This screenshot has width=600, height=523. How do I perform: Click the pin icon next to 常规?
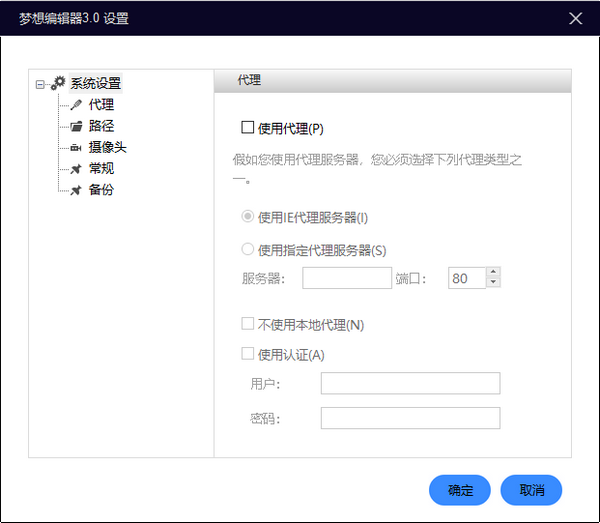click(76, 169)
